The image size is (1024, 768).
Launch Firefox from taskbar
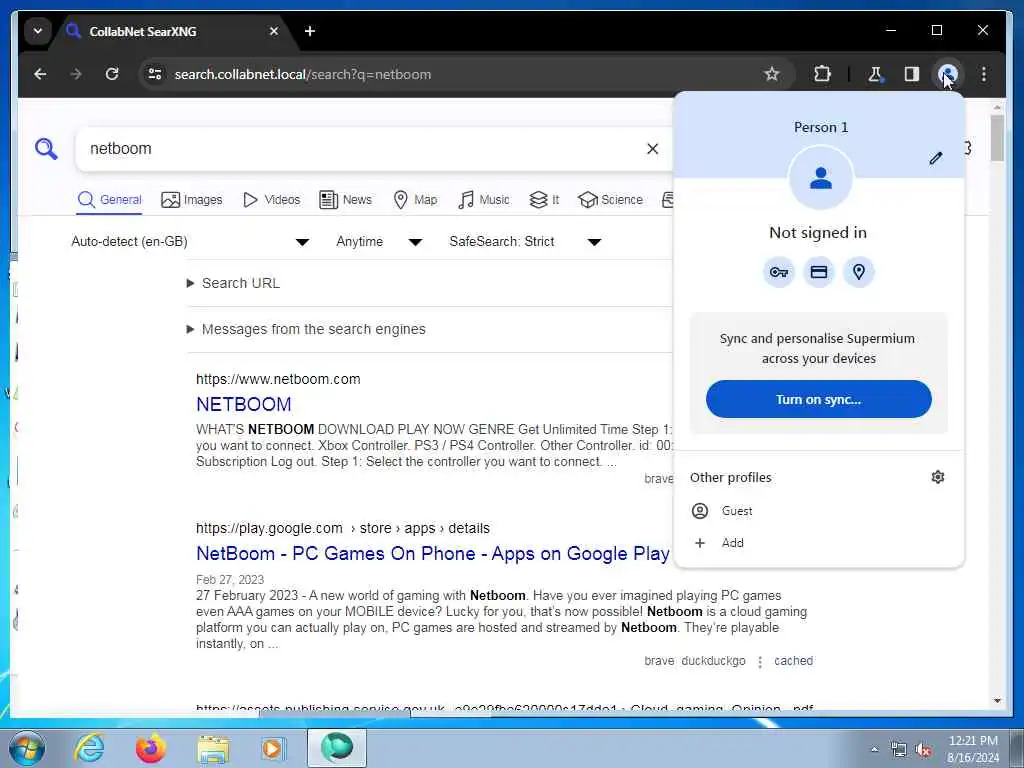point(150,748)
